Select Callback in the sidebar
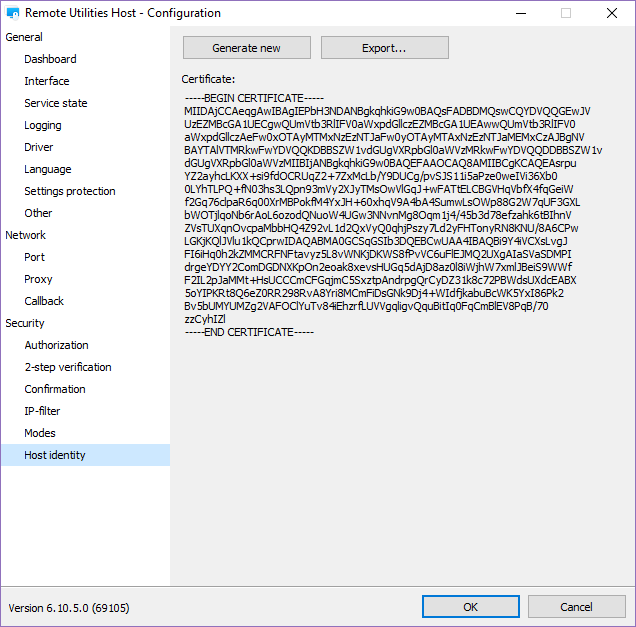 44,301
